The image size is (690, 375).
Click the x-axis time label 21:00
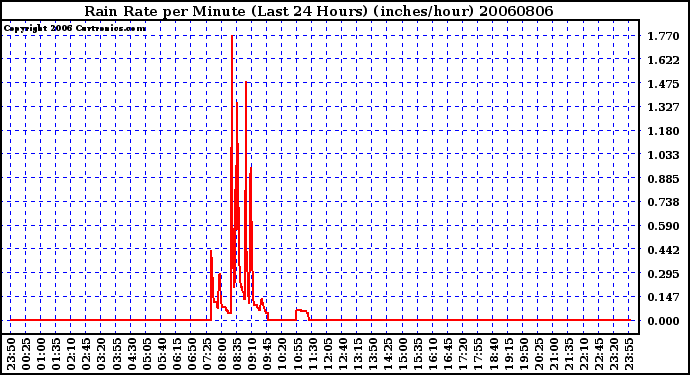click(554, 354)
